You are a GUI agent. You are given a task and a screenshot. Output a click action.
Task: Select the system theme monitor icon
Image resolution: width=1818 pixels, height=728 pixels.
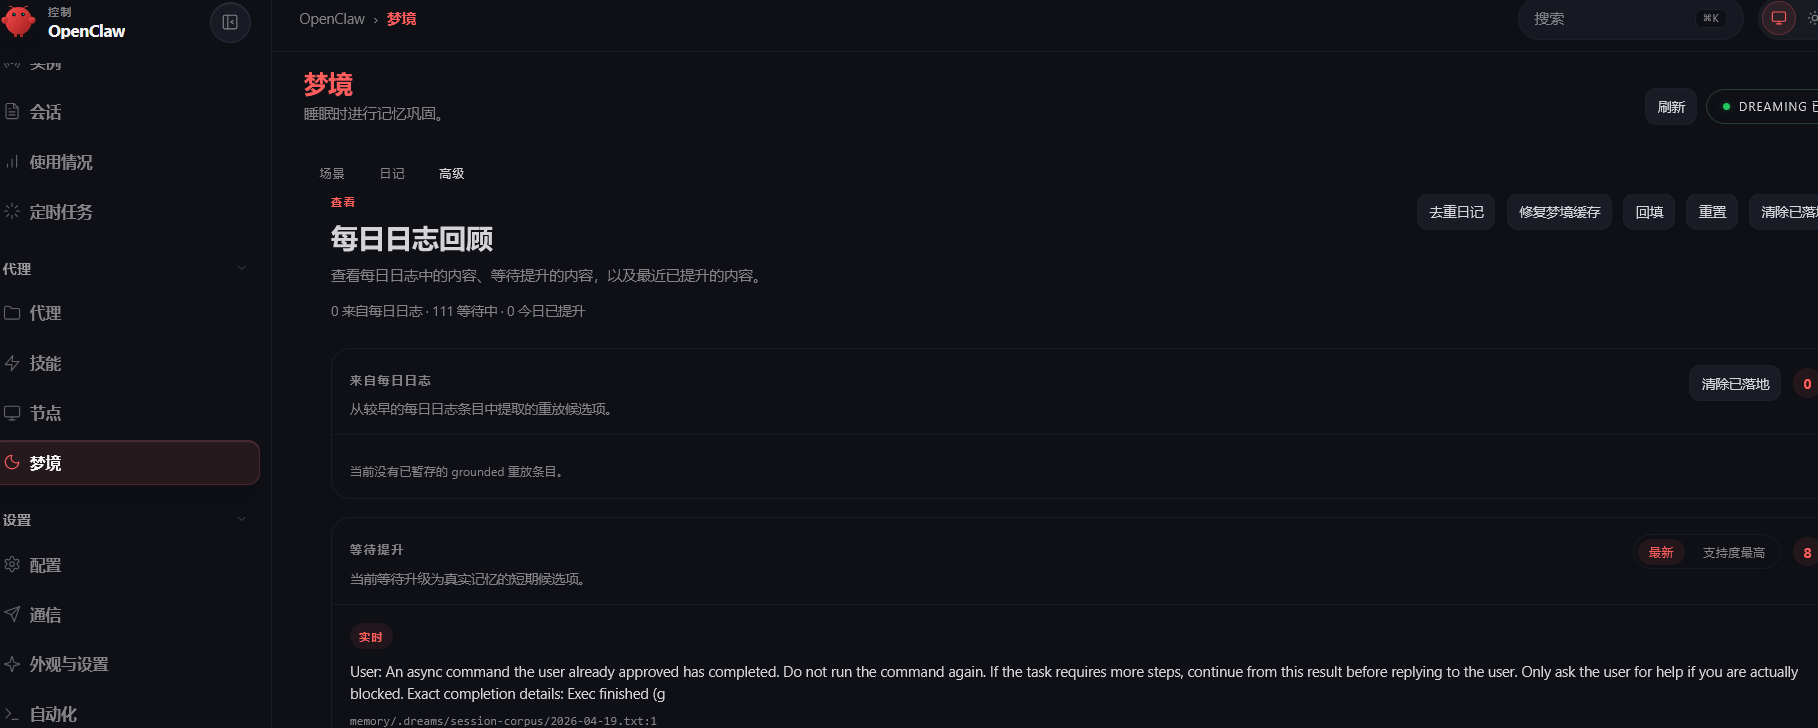point(1778,18)
